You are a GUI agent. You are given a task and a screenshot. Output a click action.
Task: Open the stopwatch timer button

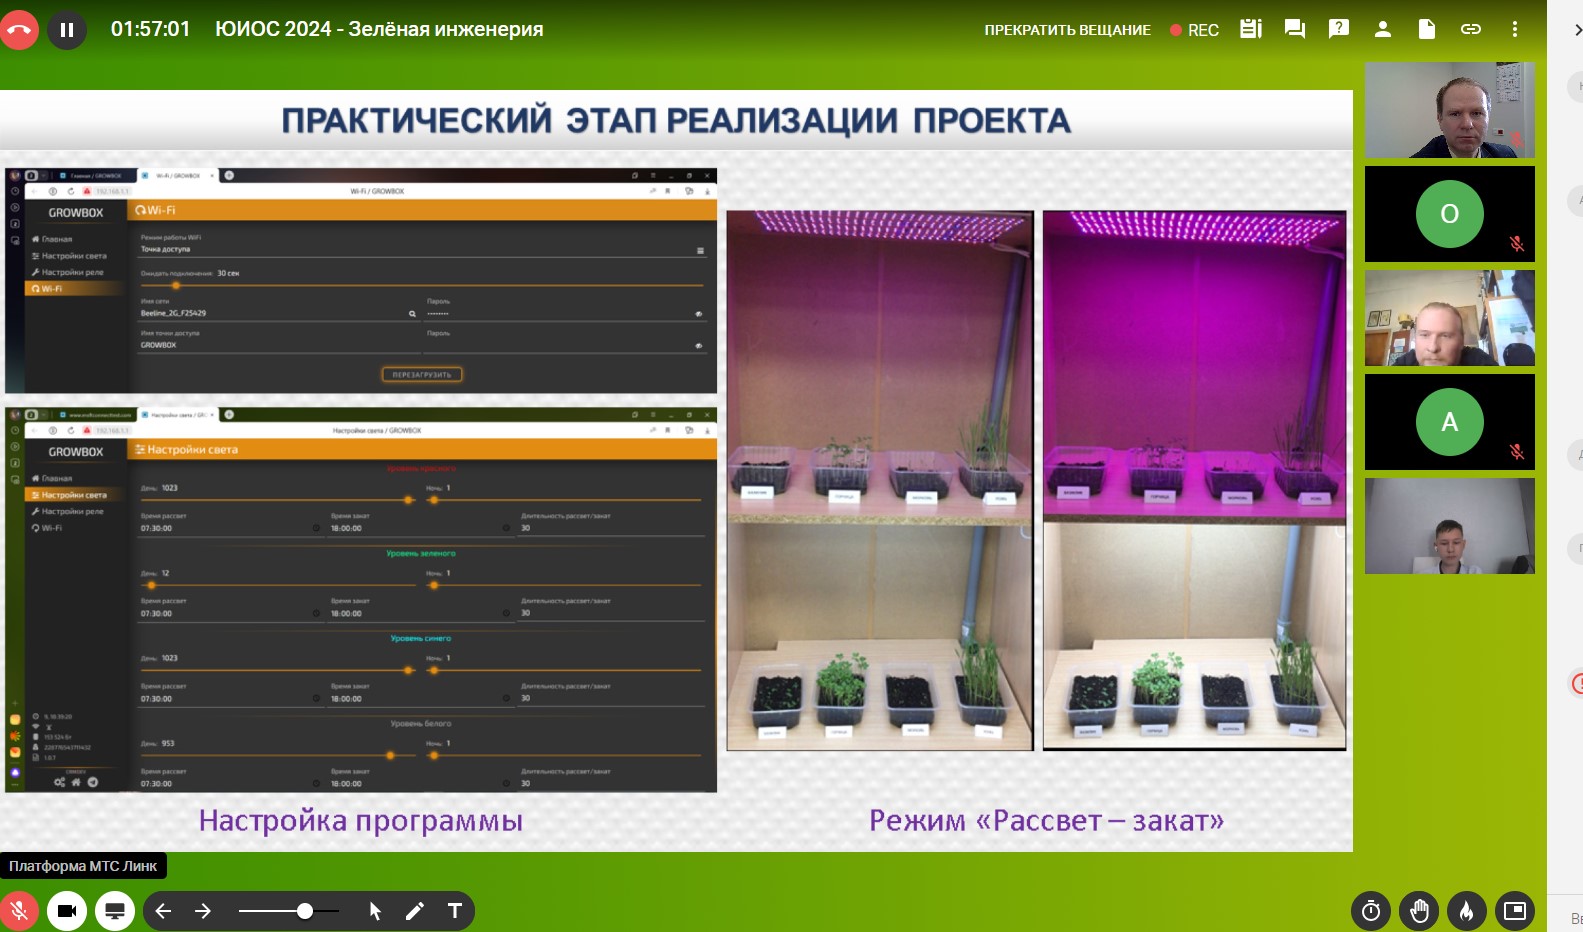click(x=1371, y=911)
